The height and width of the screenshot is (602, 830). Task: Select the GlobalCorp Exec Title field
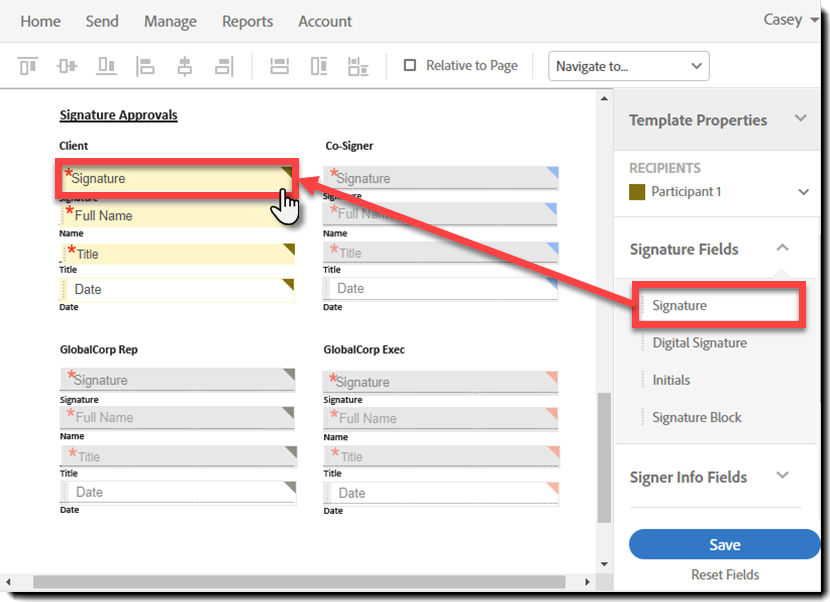click(x=441, y=456)
